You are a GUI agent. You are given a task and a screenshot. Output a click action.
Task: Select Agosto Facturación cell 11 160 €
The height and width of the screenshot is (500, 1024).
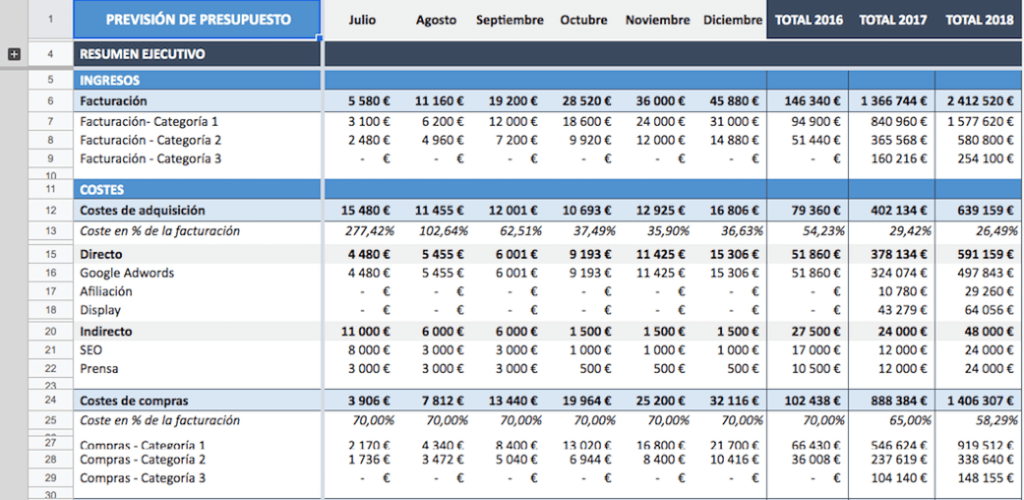pyautogui.click(x=440, y=101)
